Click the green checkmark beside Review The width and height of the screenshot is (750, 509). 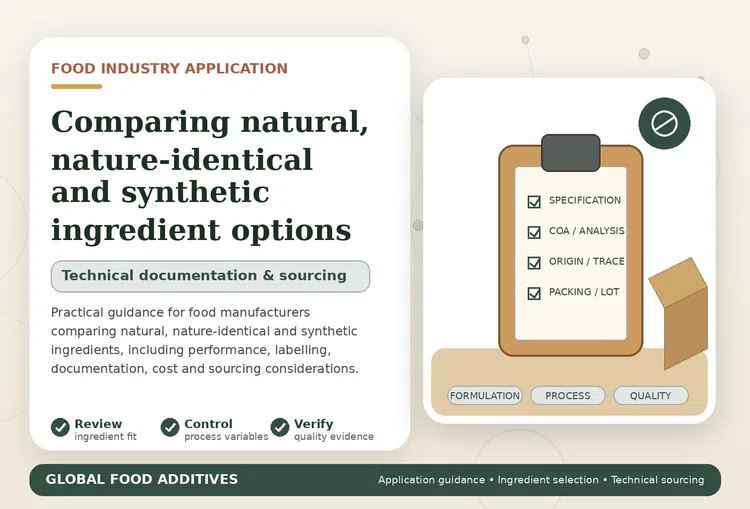point(60,427)
